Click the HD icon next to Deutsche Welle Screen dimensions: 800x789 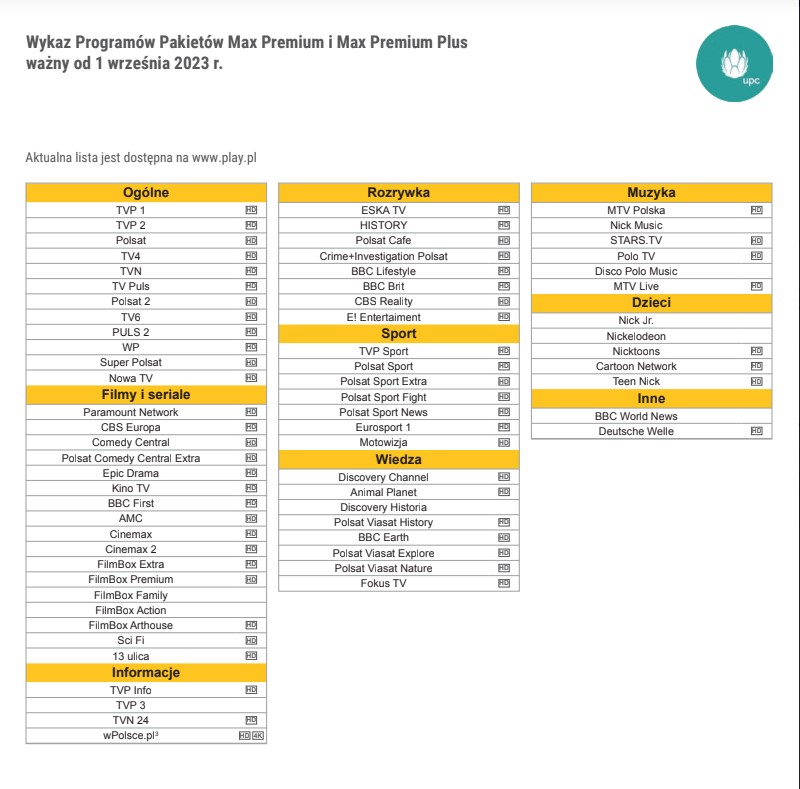click(x=757, y=431)
